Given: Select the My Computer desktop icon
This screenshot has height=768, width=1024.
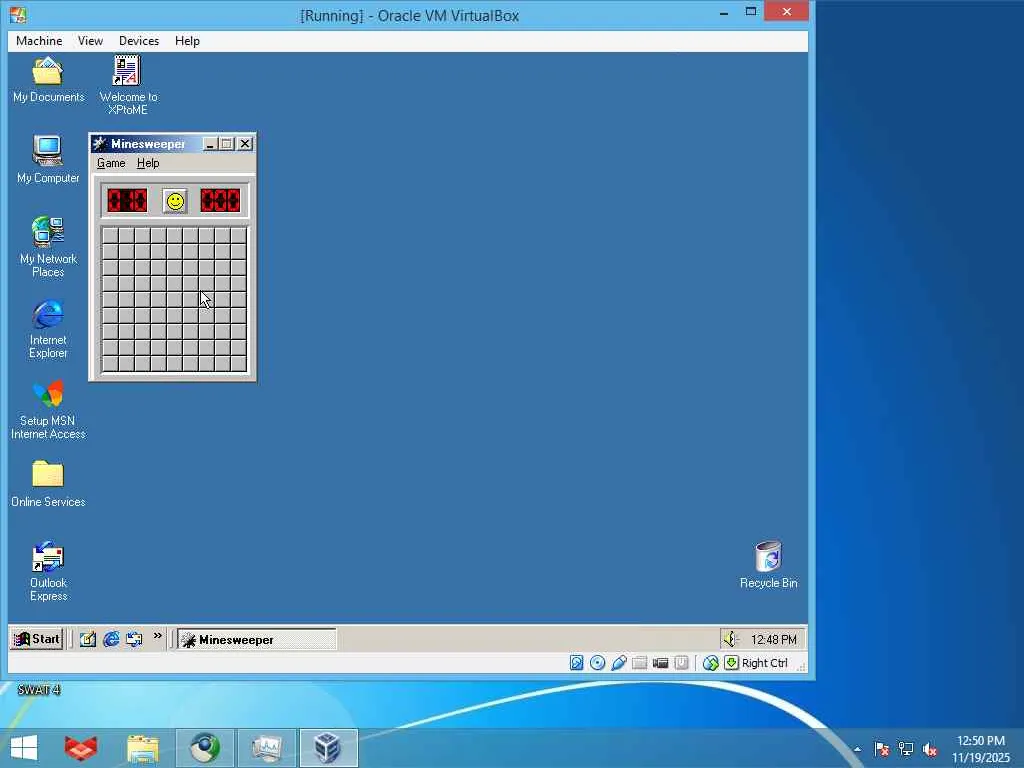Looking at the screenshot, I should 48,159.
